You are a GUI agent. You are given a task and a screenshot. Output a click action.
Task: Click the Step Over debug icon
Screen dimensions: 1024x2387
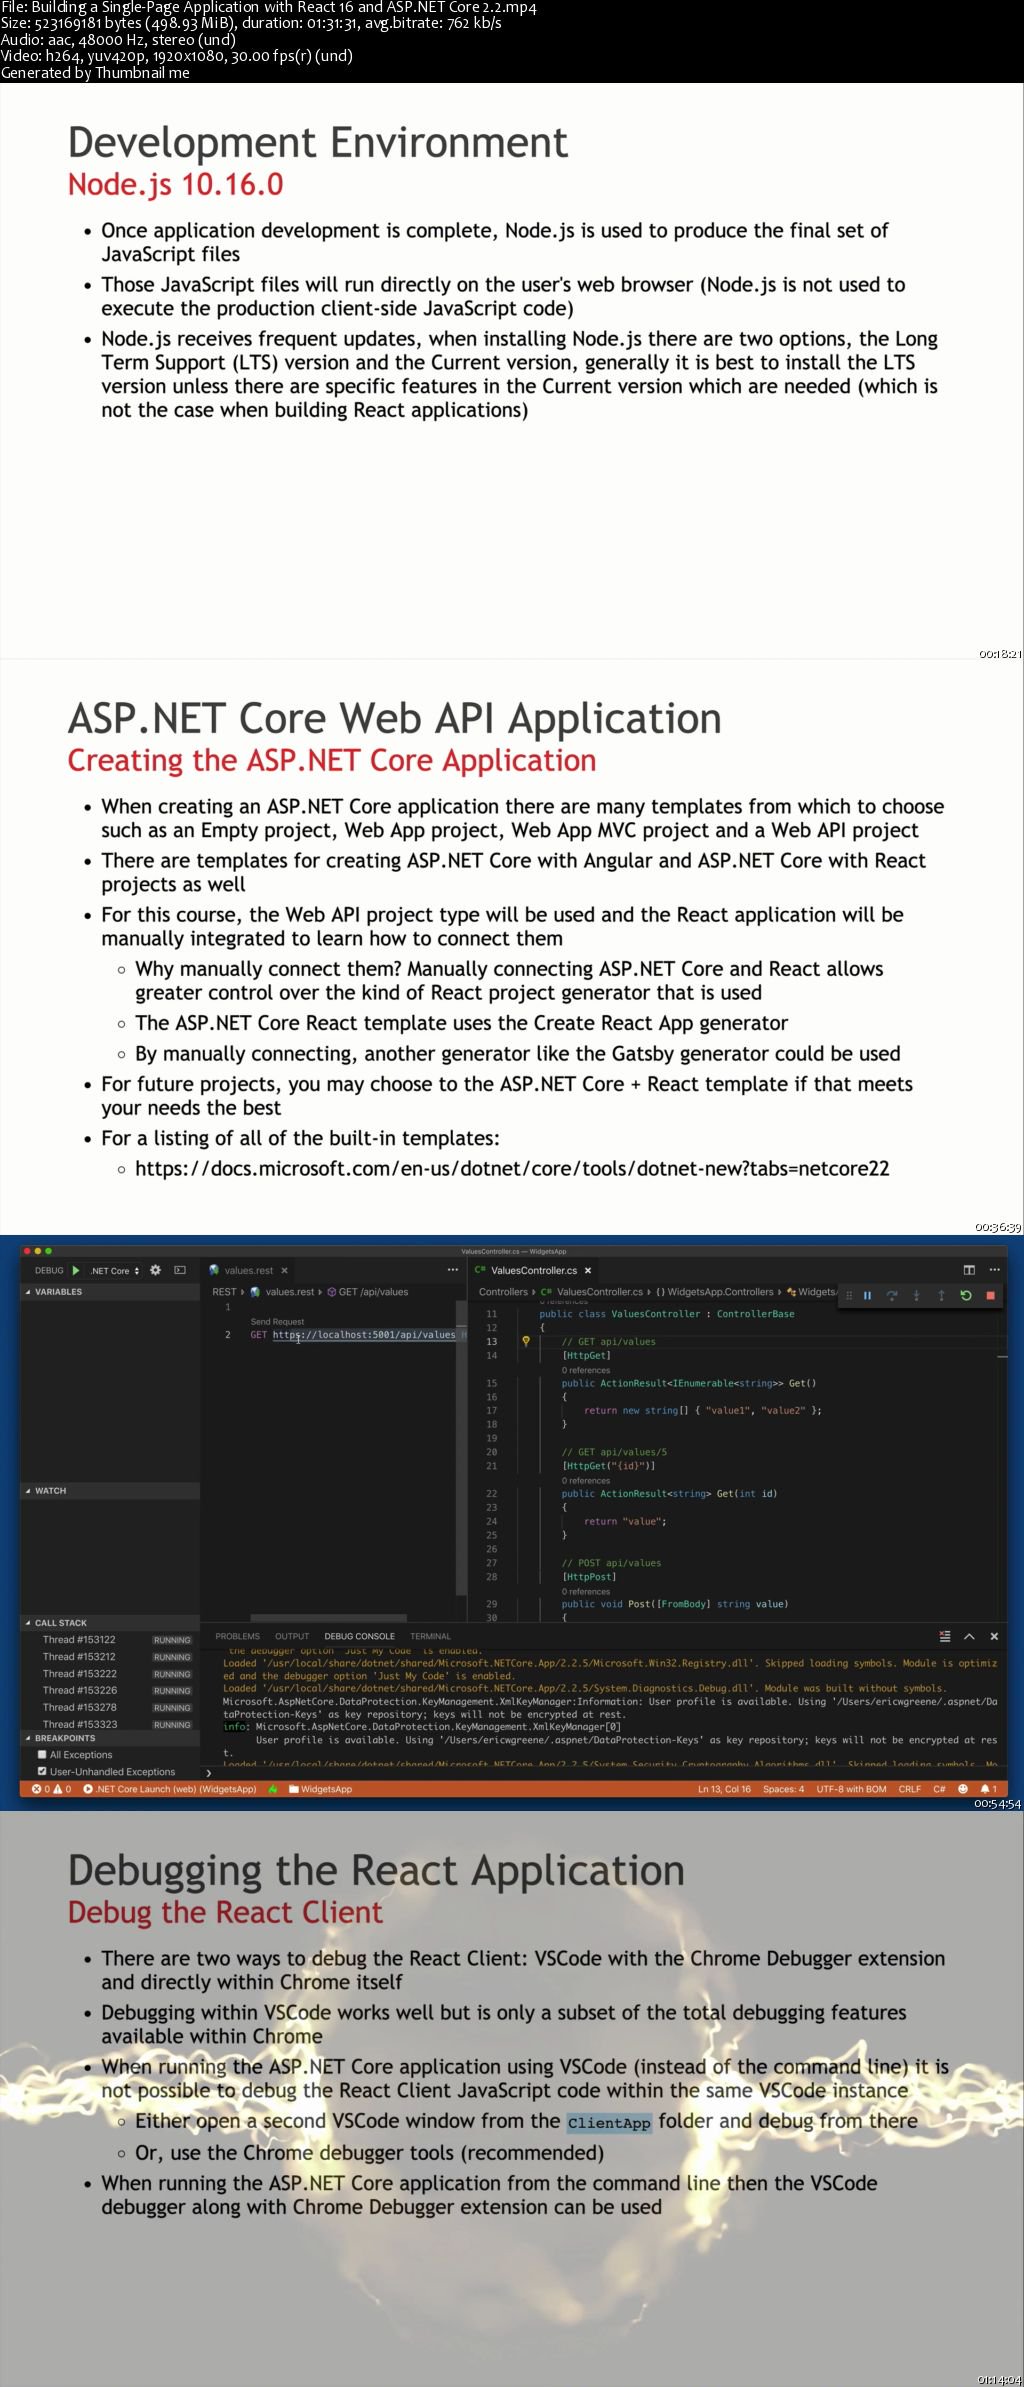pos(892,1295)
